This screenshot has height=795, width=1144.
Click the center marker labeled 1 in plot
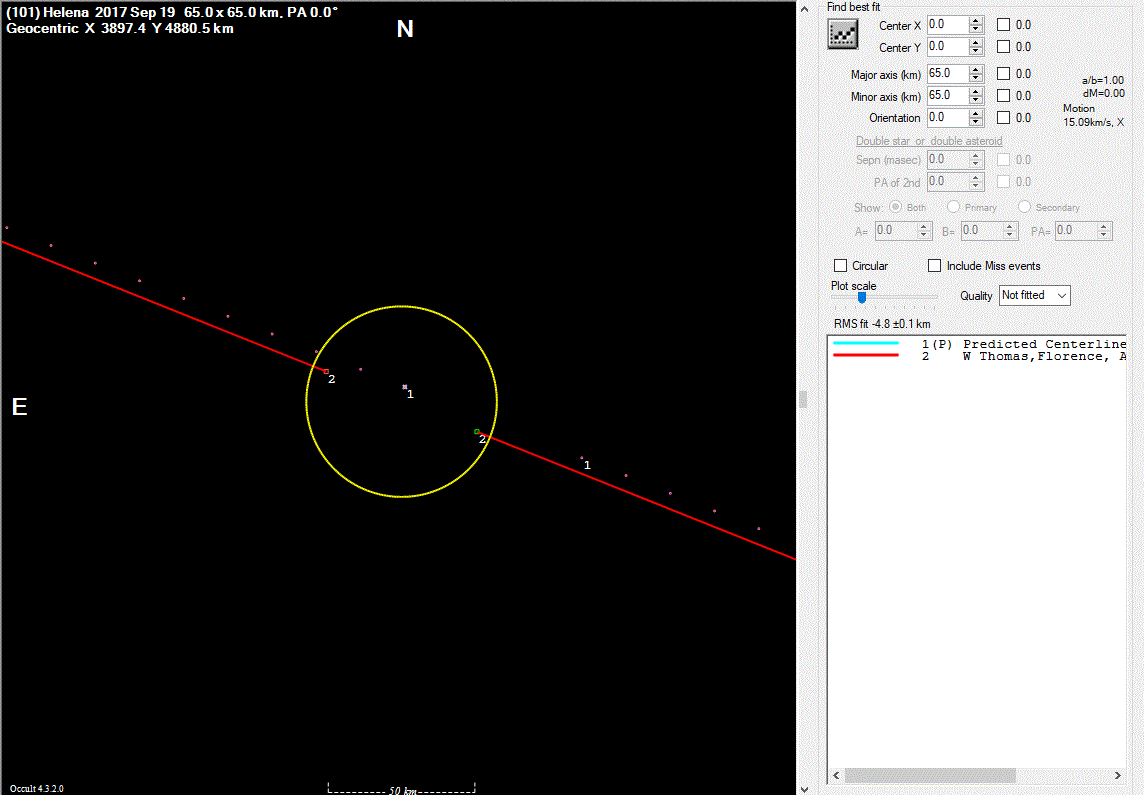pyautogui.click(x=405, y=387)
